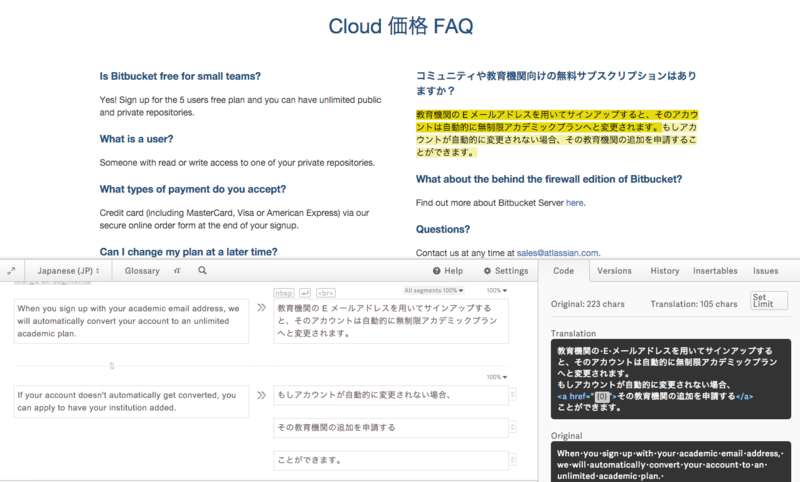Open Help in the editor toolbar
The height and width of the screenshot is (482, 800).
click(x=448, y=271)
